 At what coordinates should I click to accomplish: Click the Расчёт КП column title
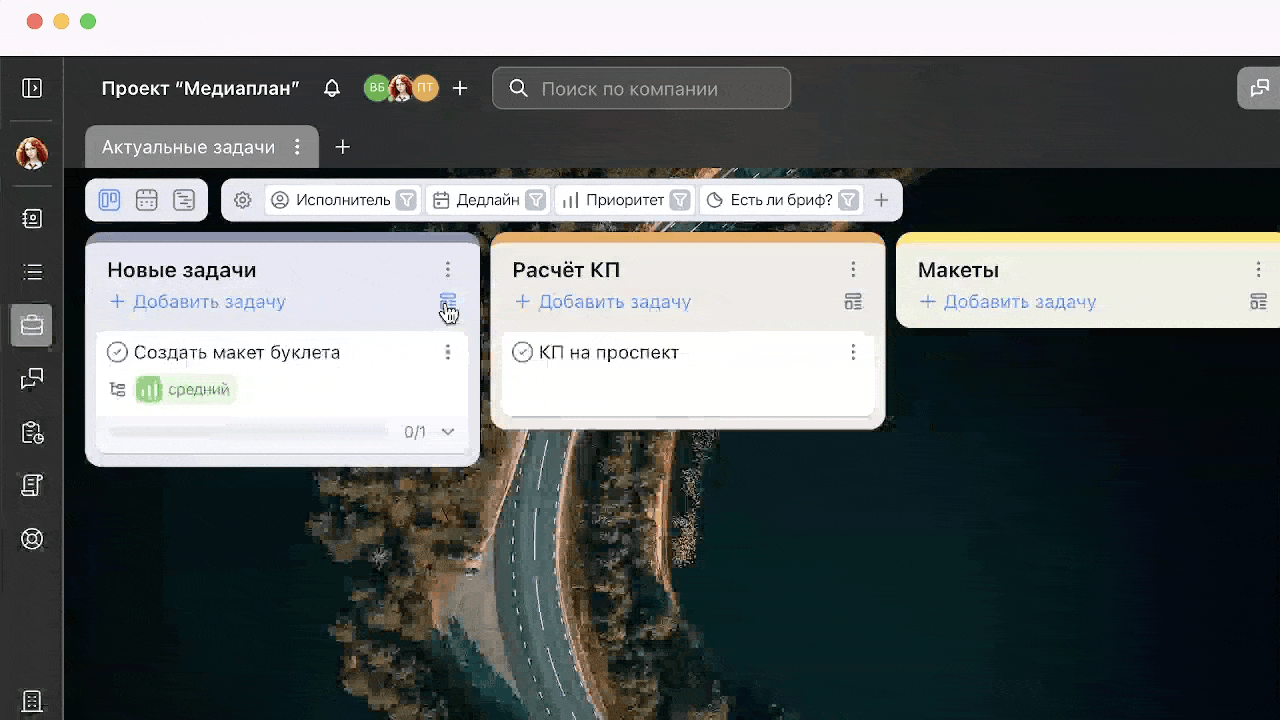coord(566,270)
